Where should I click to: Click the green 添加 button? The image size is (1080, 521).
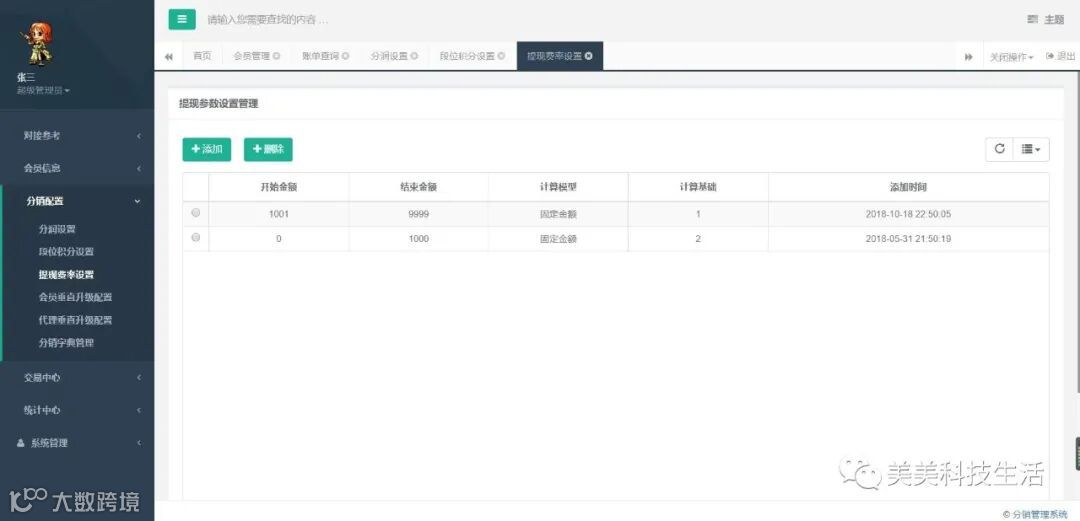coord(207,150)
